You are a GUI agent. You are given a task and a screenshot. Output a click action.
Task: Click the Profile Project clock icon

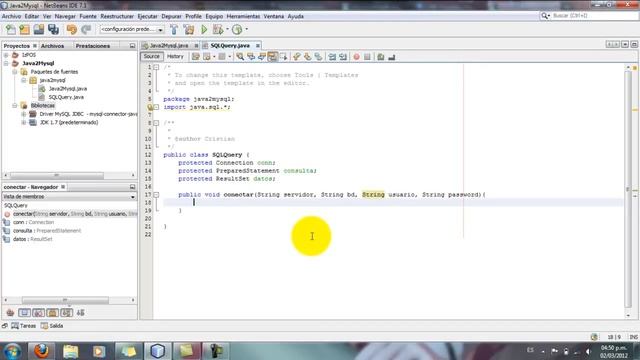(x=237, y=29)
